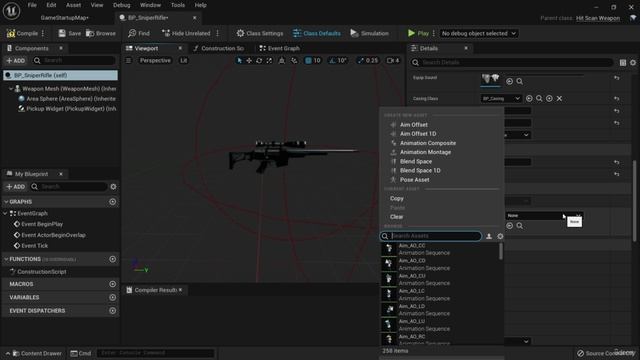The image size is (640, 360).
Task: Click the green Play button
Action: pos(418,33)
